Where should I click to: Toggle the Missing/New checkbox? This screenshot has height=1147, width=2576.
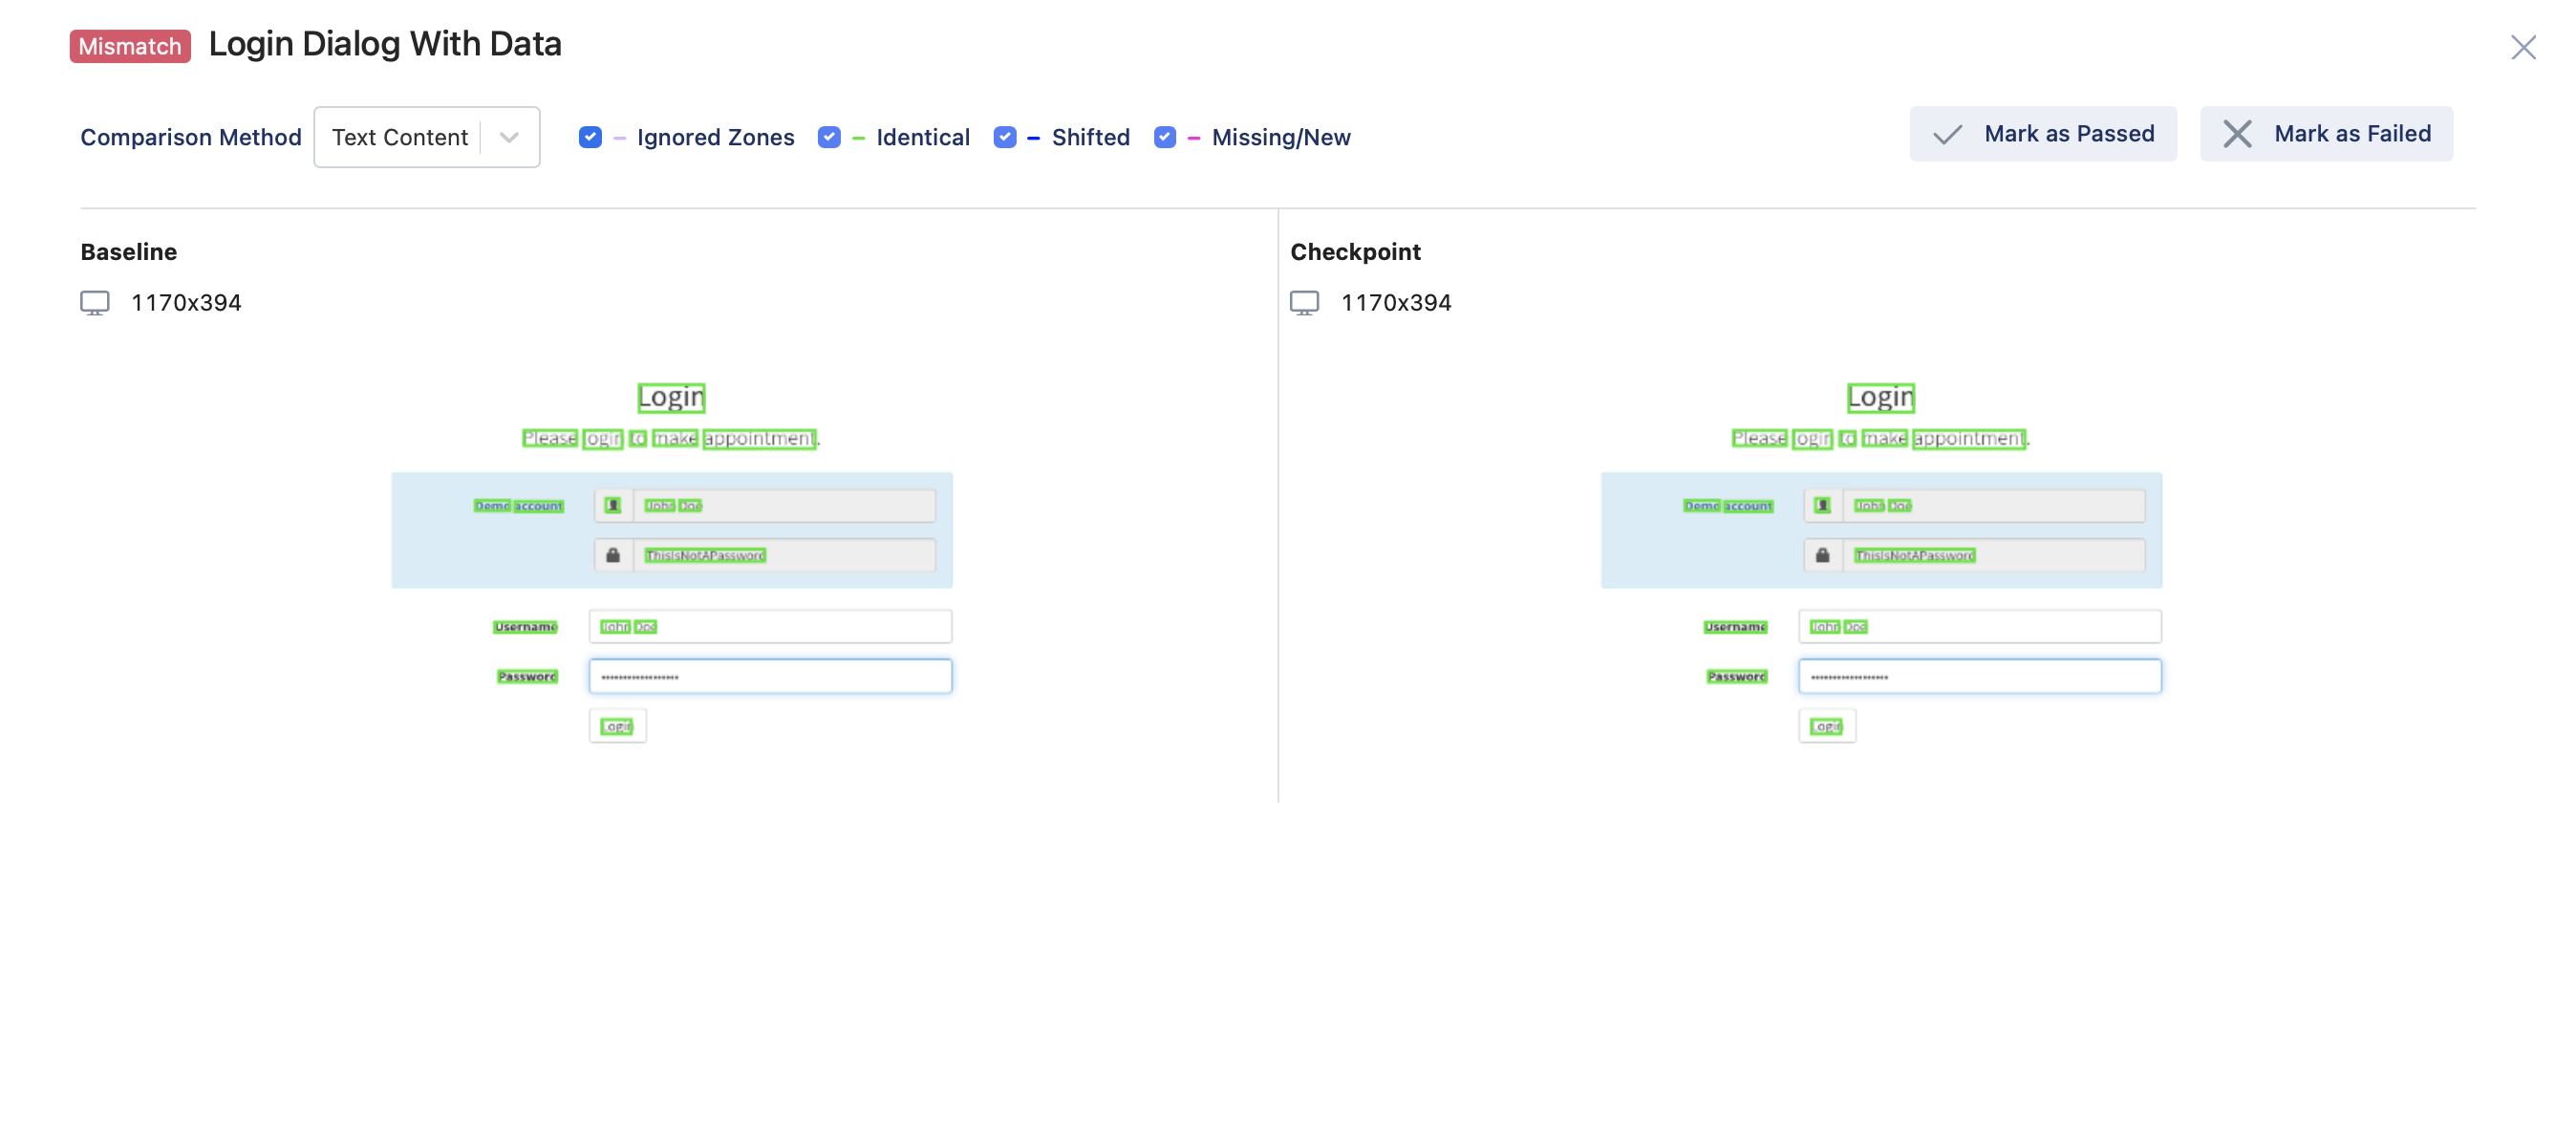click(x=1165, y=135)
